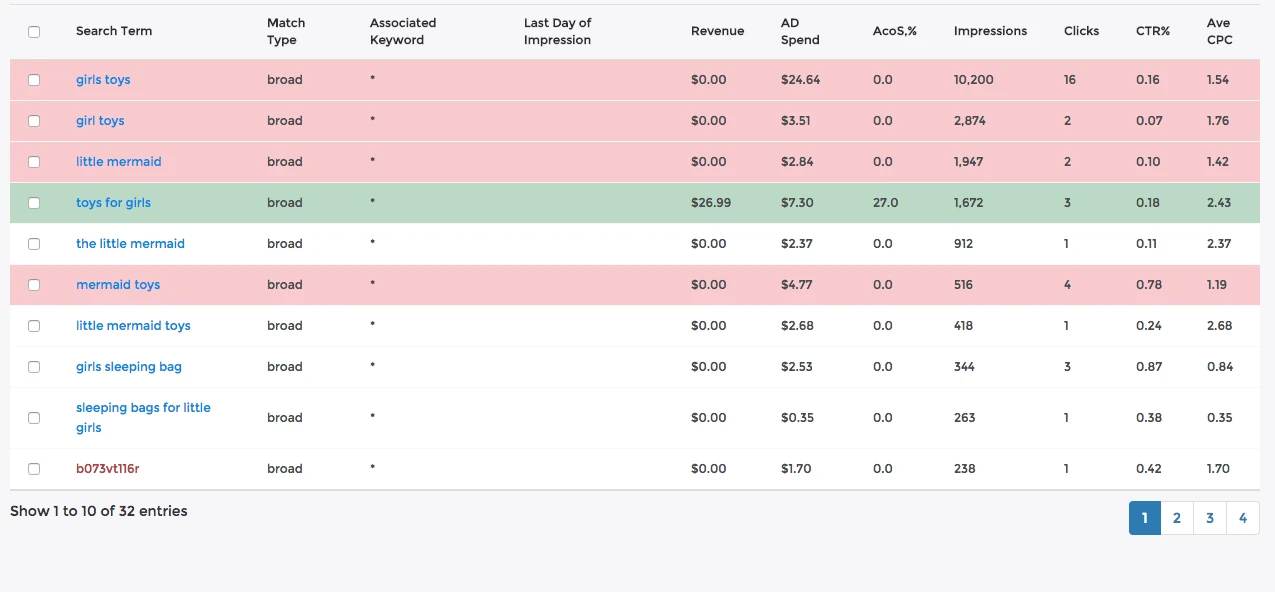
Task: Sort by AD Spend column header
Action: click(x=800, y=31)
